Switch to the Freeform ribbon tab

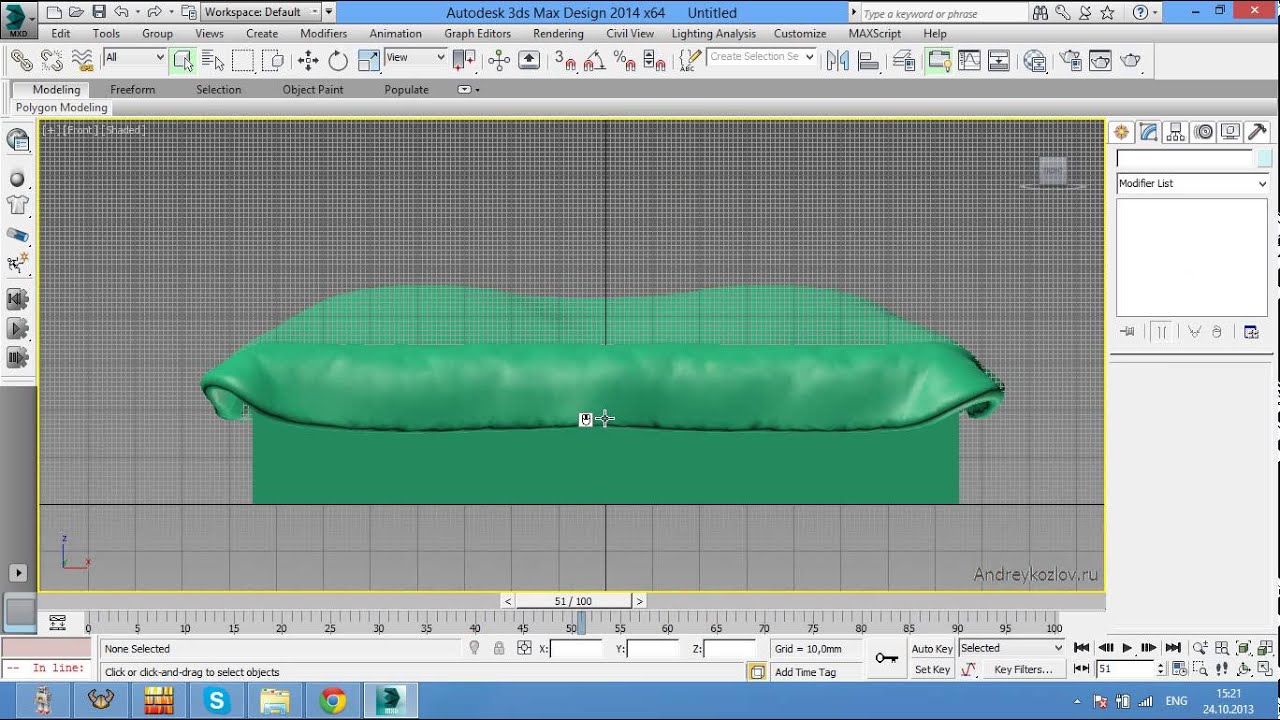click(x=132, y=90)
